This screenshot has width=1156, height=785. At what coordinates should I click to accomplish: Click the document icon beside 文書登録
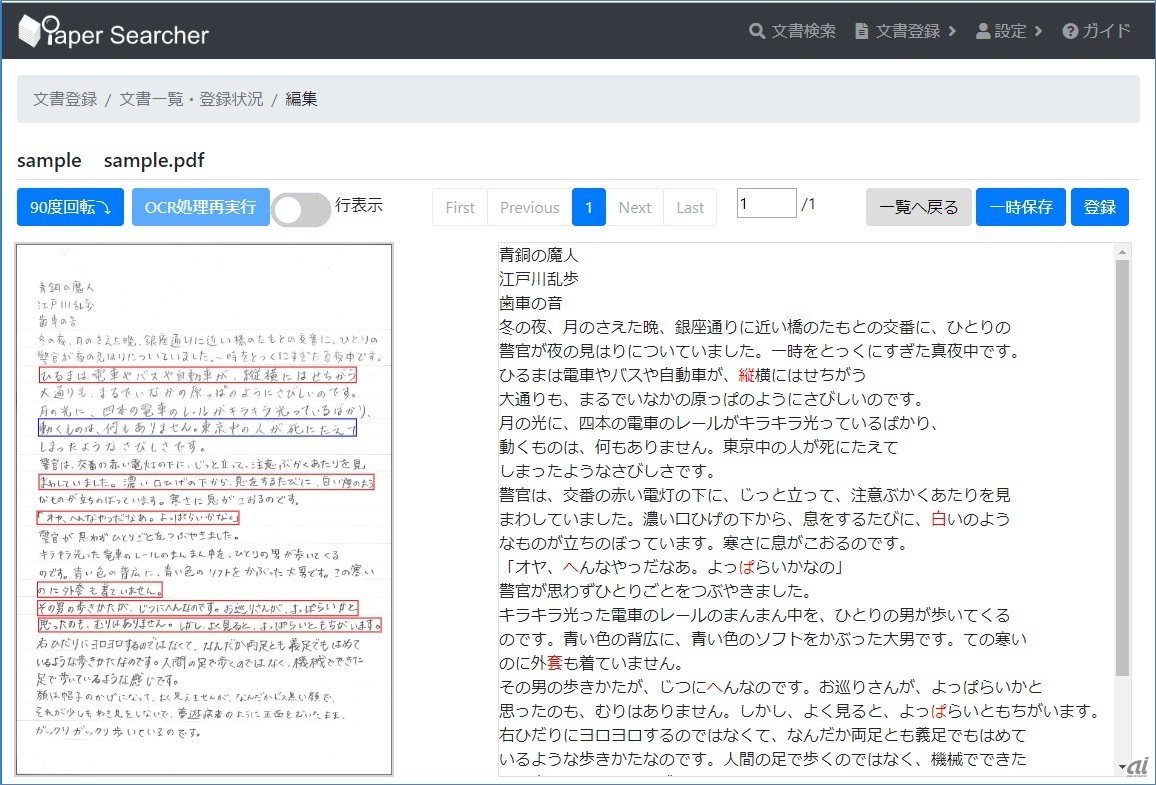(x=861, y=31)
